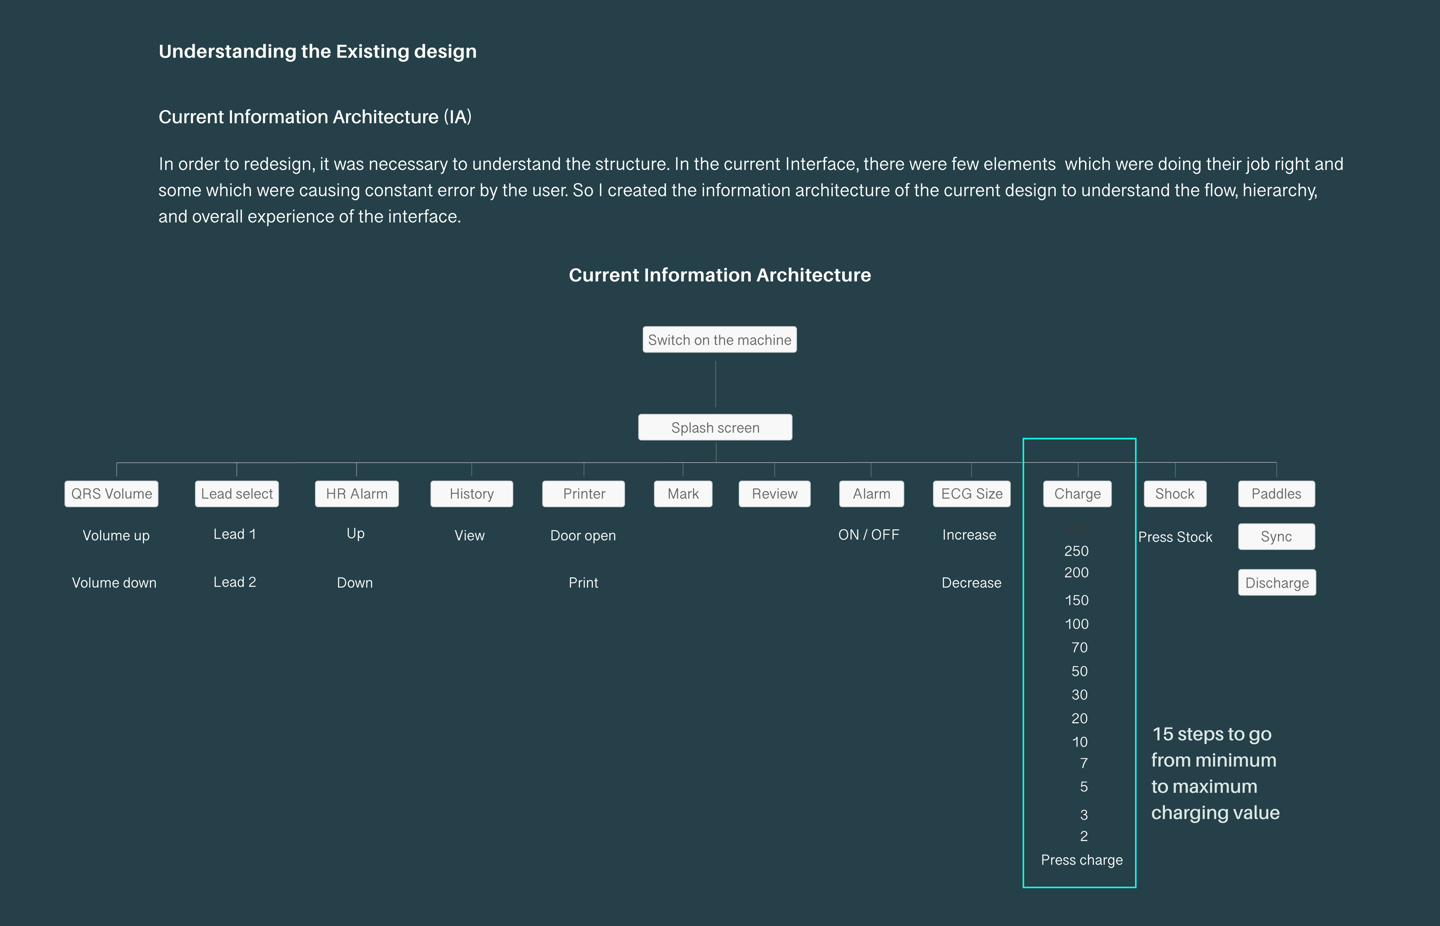Select the Splash screen node

[715, 428]
